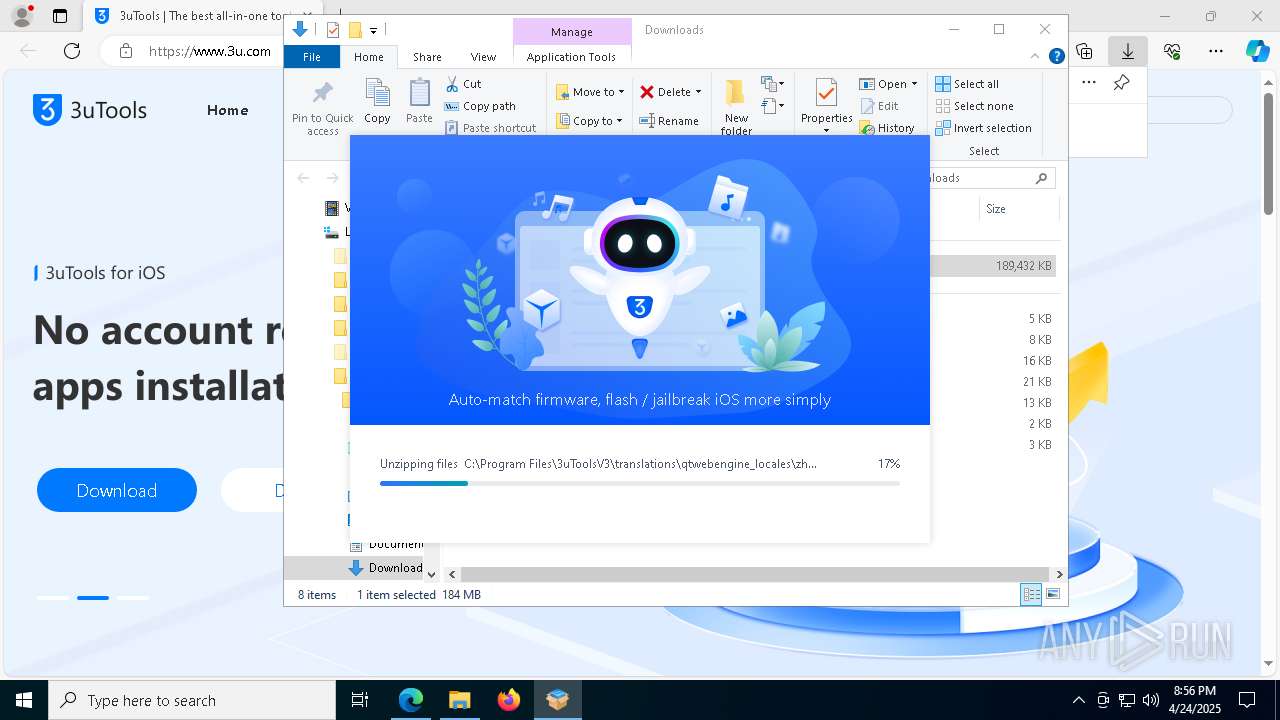Open File Explorer help question-mark icon
This screenshot has height=720, width=1280.
pos(1056,56)
